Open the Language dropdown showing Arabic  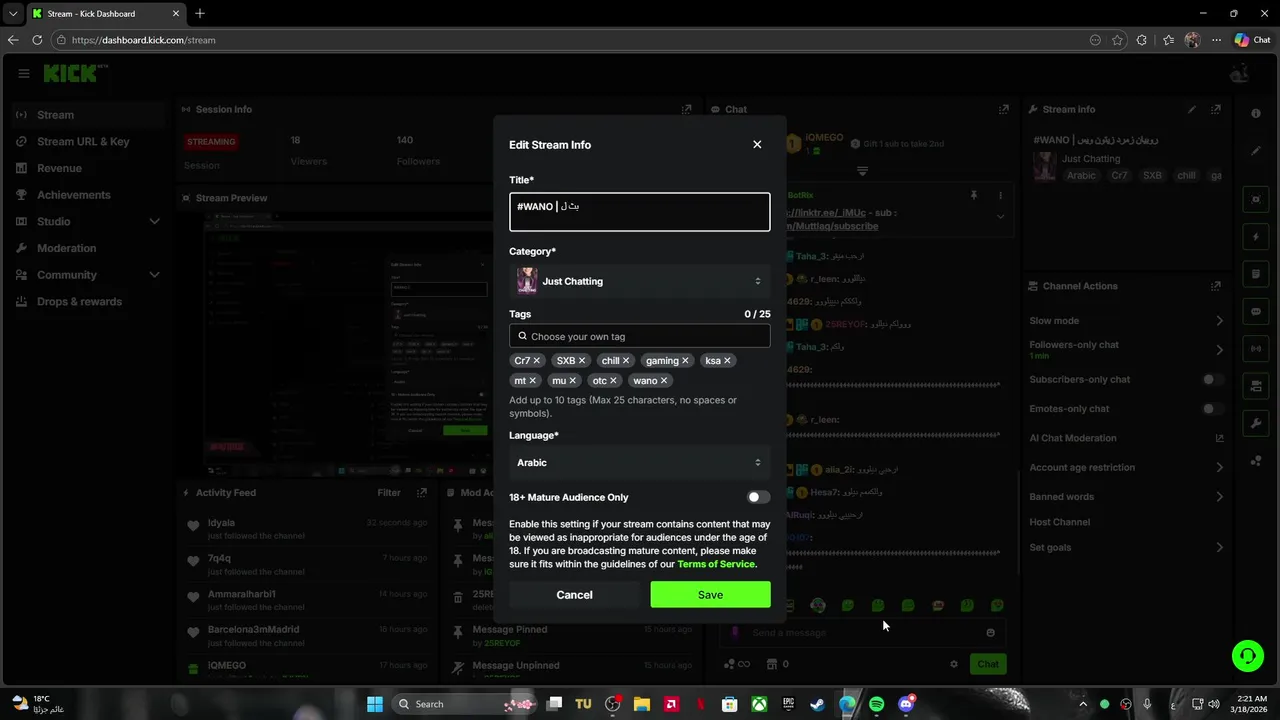[x=640, y=462]
